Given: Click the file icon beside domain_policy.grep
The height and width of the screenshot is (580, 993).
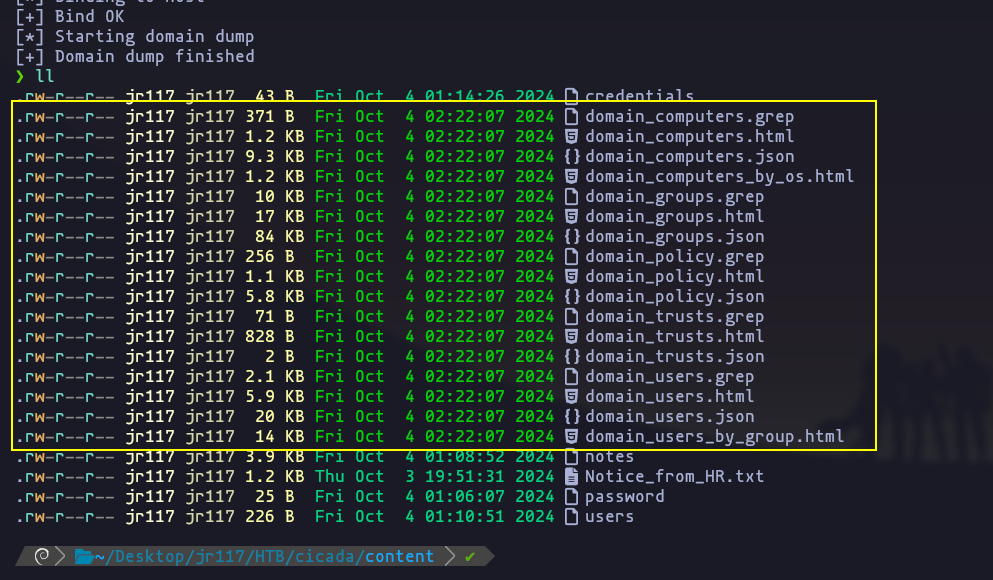Looking at the screenshot, I should point(571,257).
